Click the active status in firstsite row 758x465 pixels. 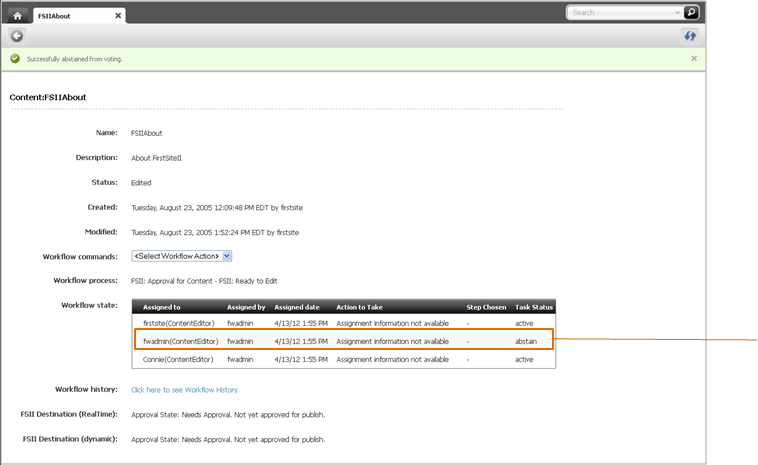pos(524,323)
